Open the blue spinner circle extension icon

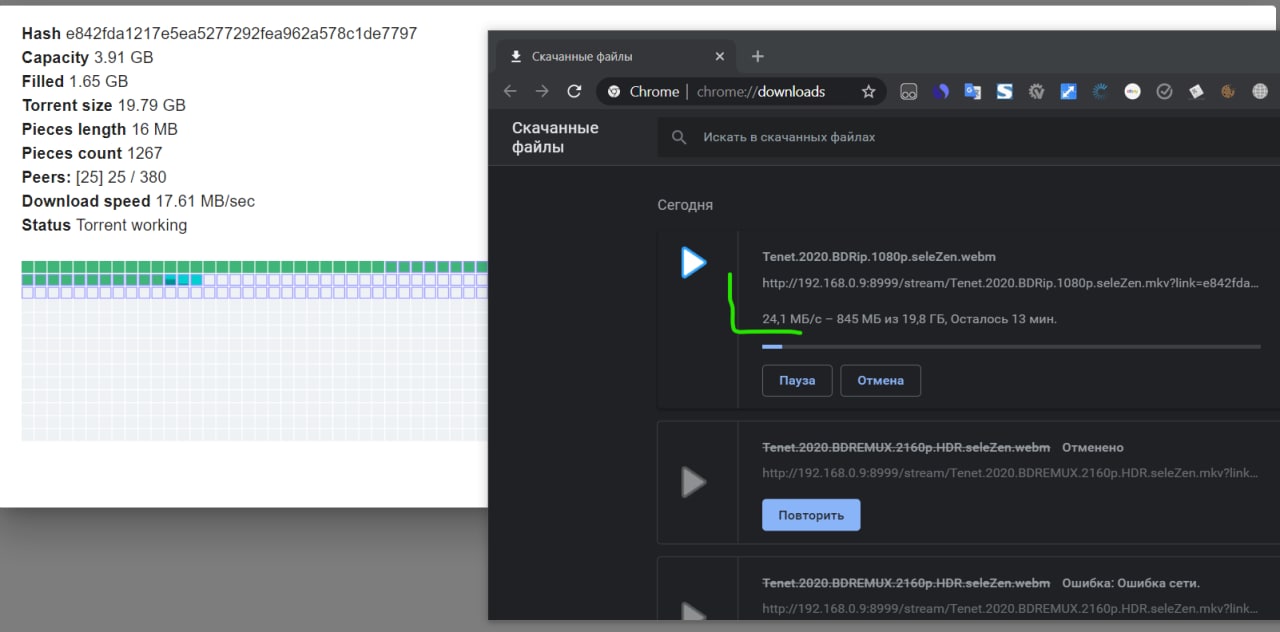[x=1100, y=91]
